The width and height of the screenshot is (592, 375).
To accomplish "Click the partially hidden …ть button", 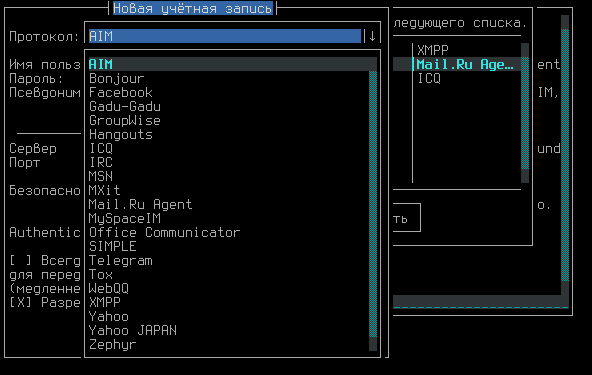I will [x=407, y=218].
